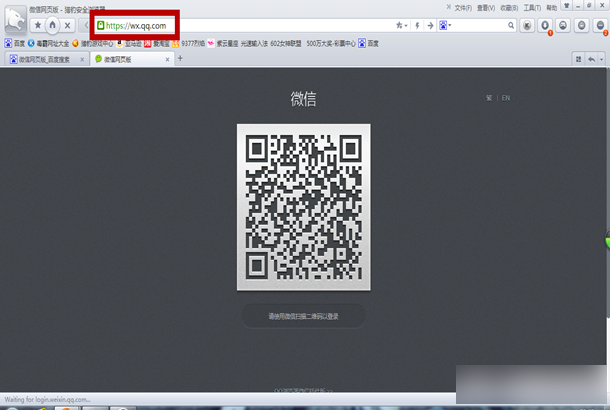Switch page language to EN
Screen dimensions: 610x410
point(506,98)
